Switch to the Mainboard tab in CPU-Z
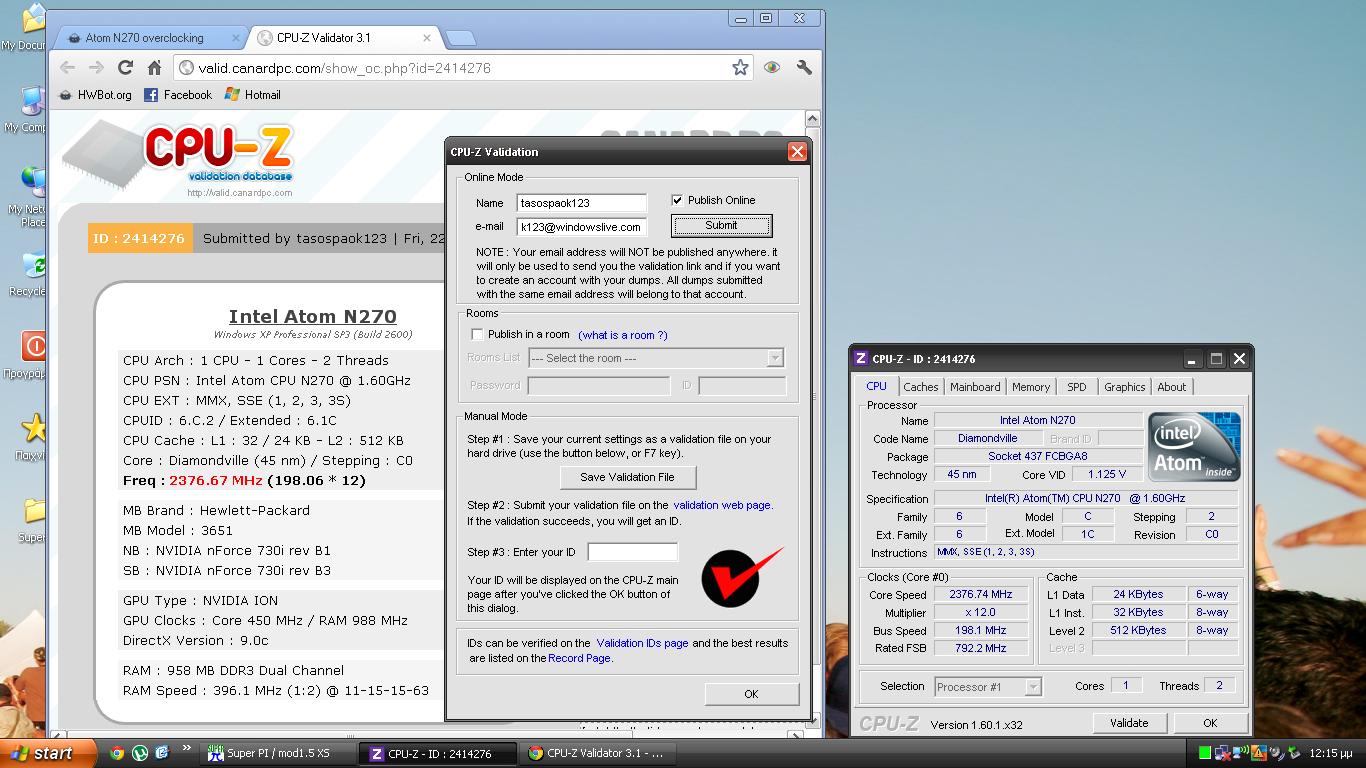Viewport: 1366px width, 768px height. point(975,387)
